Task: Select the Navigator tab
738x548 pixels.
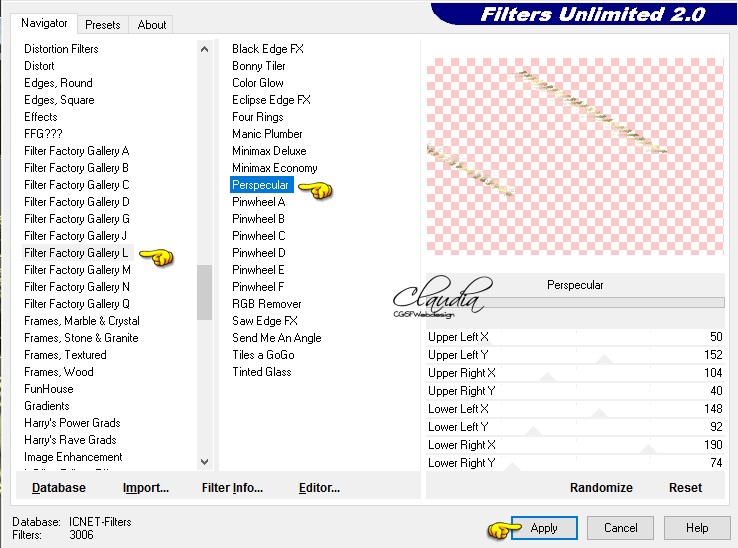Action: [44, 23]
